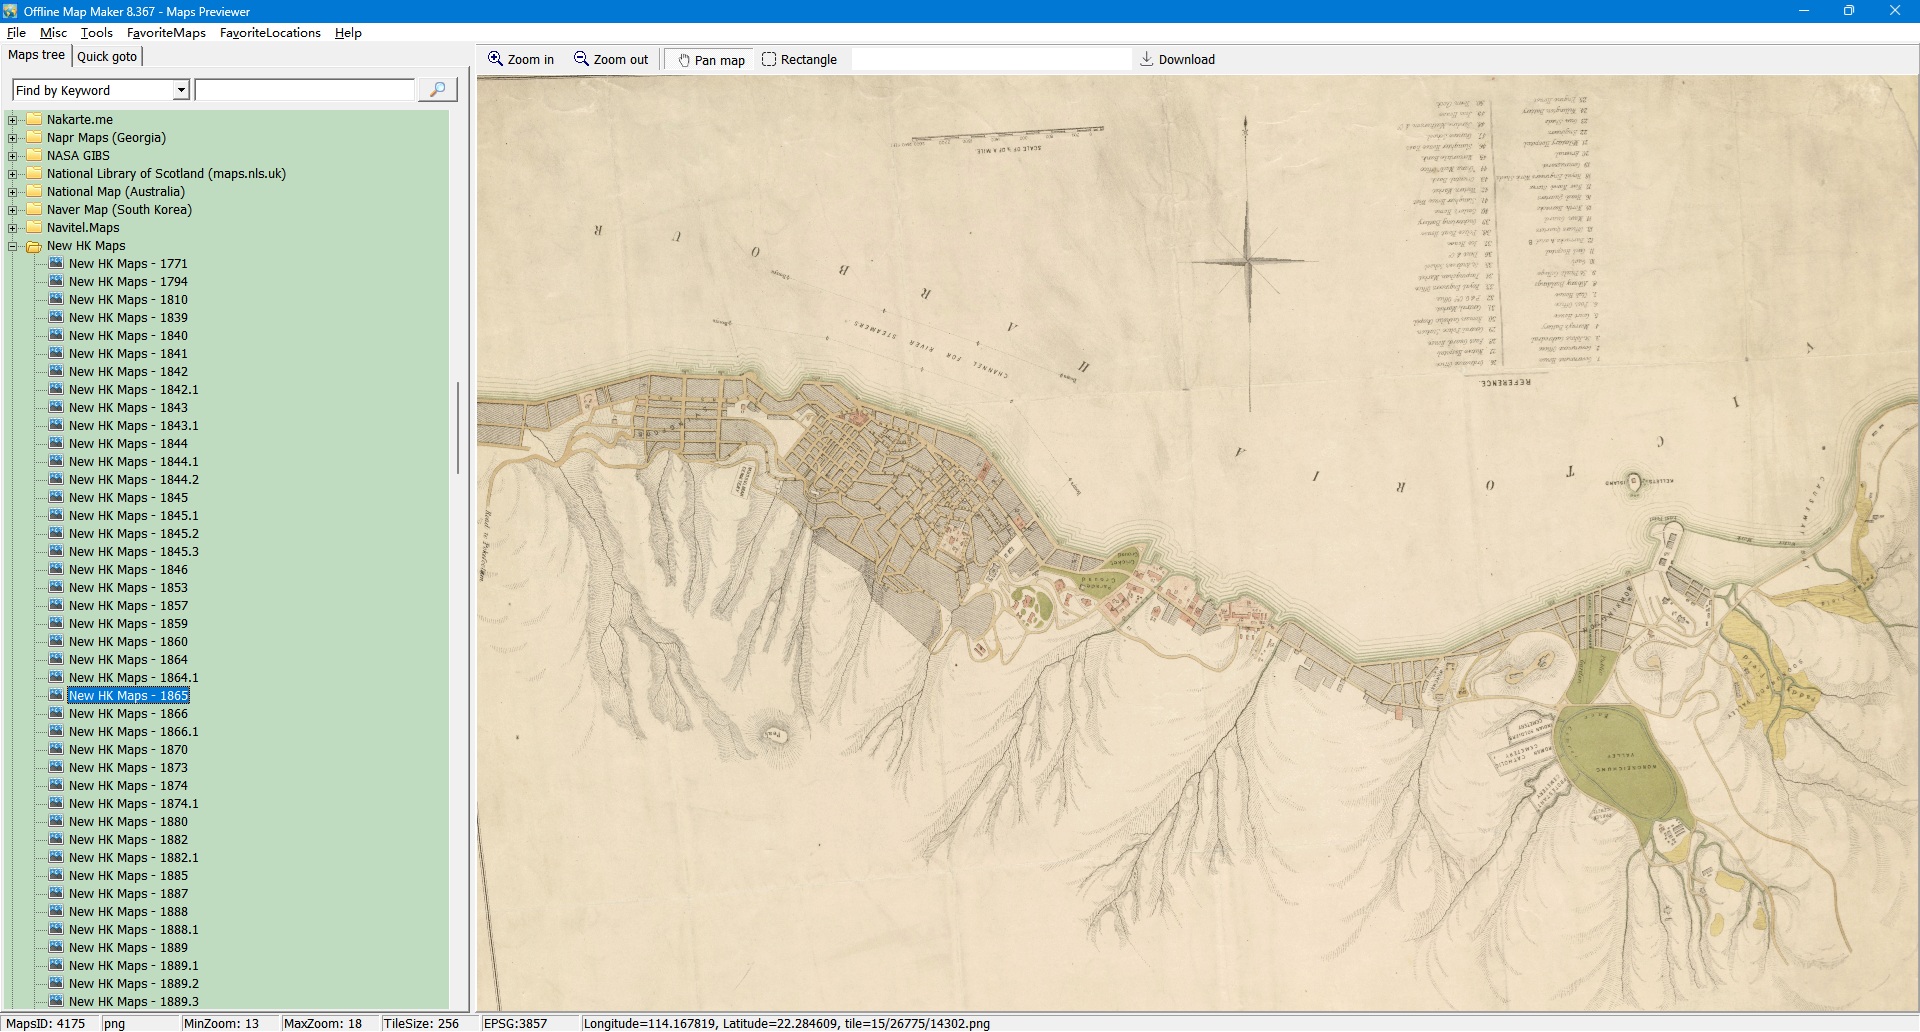The height and width of the screenshot is (1032, 1920).
Task: Click the Zoom out magnifier icon
Action: coord(581,59)
